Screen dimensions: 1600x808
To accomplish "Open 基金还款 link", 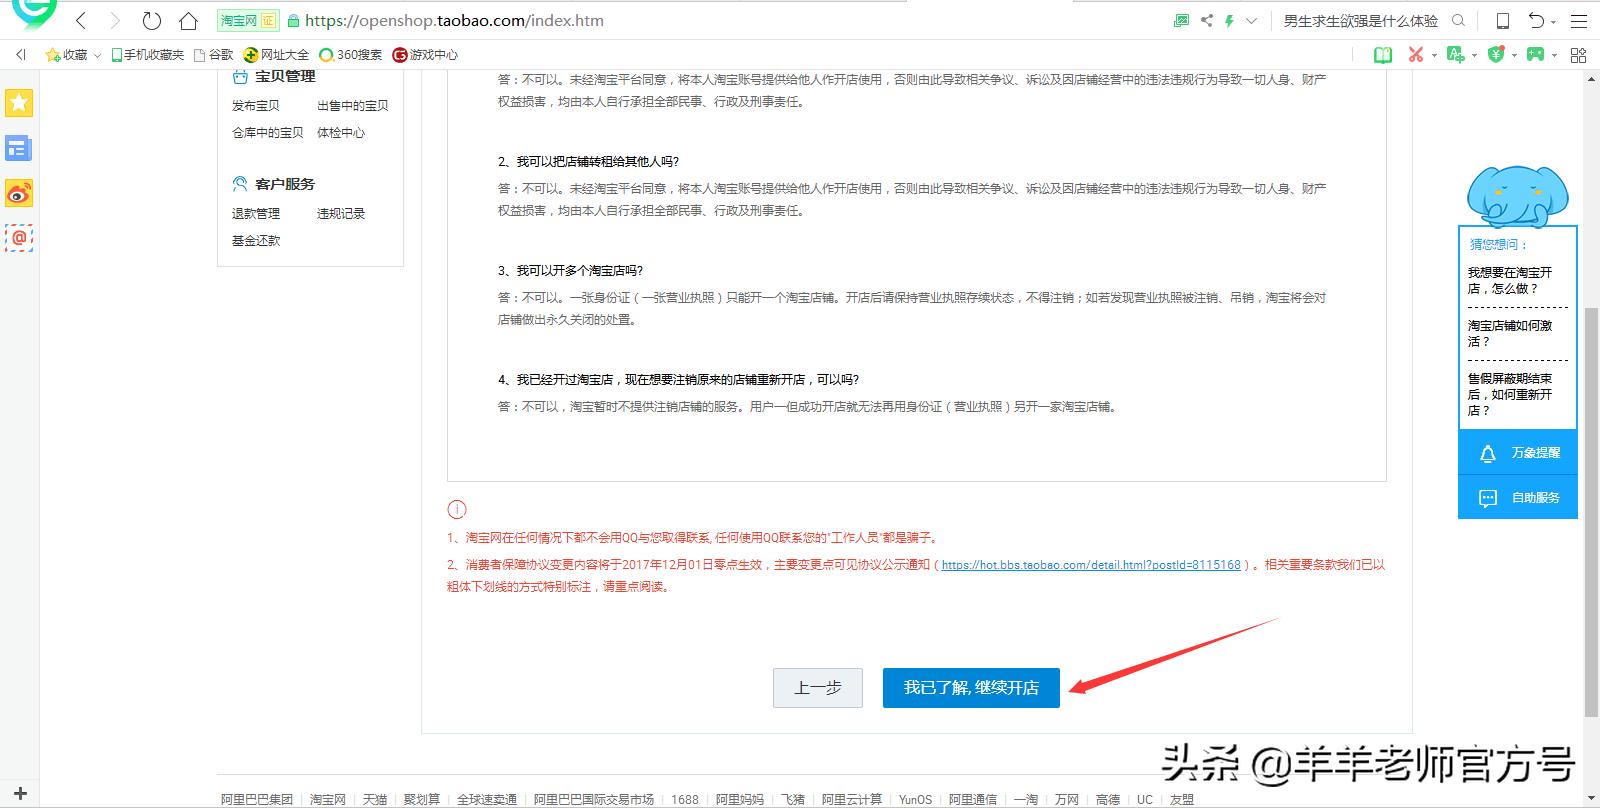I will 256,240.
